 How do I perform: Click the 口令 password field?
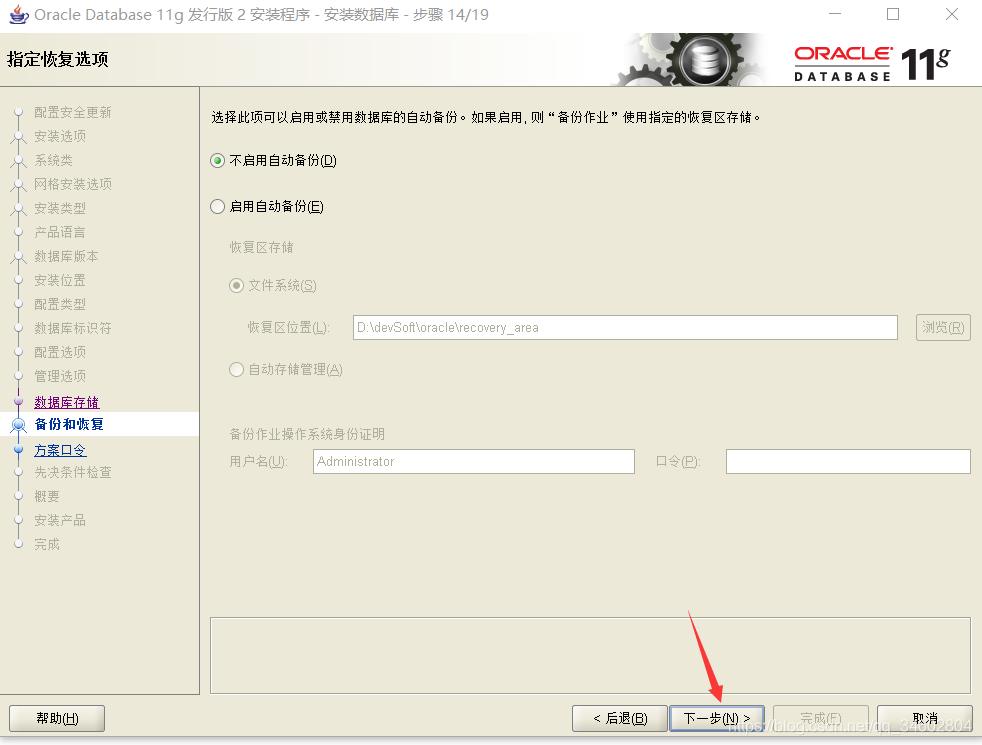(x=848, y=461)
